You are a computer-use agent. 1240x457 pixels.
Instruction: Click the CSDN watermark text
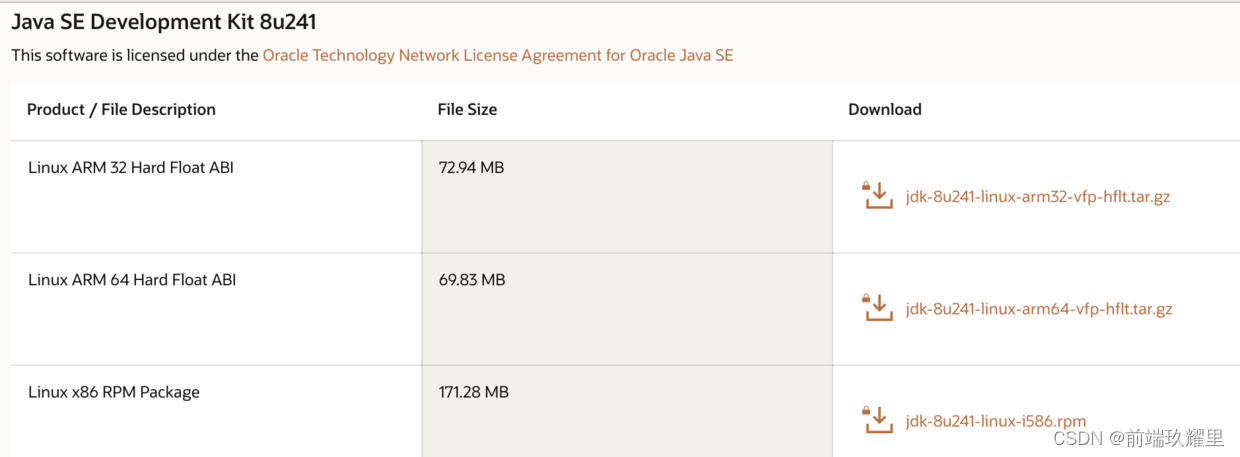1073,438
